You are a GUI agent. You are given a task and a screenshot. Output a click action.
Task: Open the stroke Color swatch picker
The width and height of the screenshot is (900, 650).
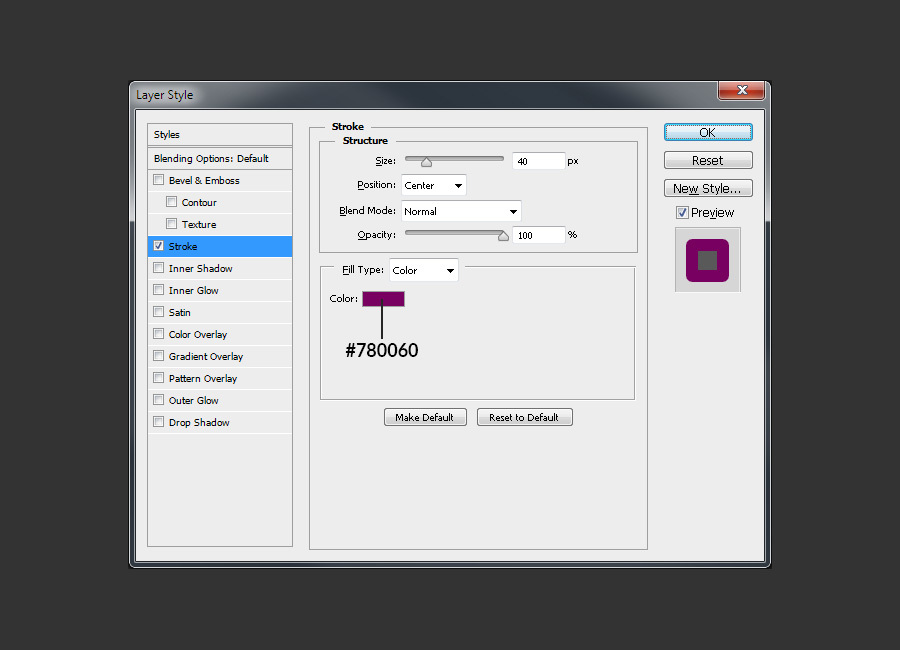click(x=384, y=298)
